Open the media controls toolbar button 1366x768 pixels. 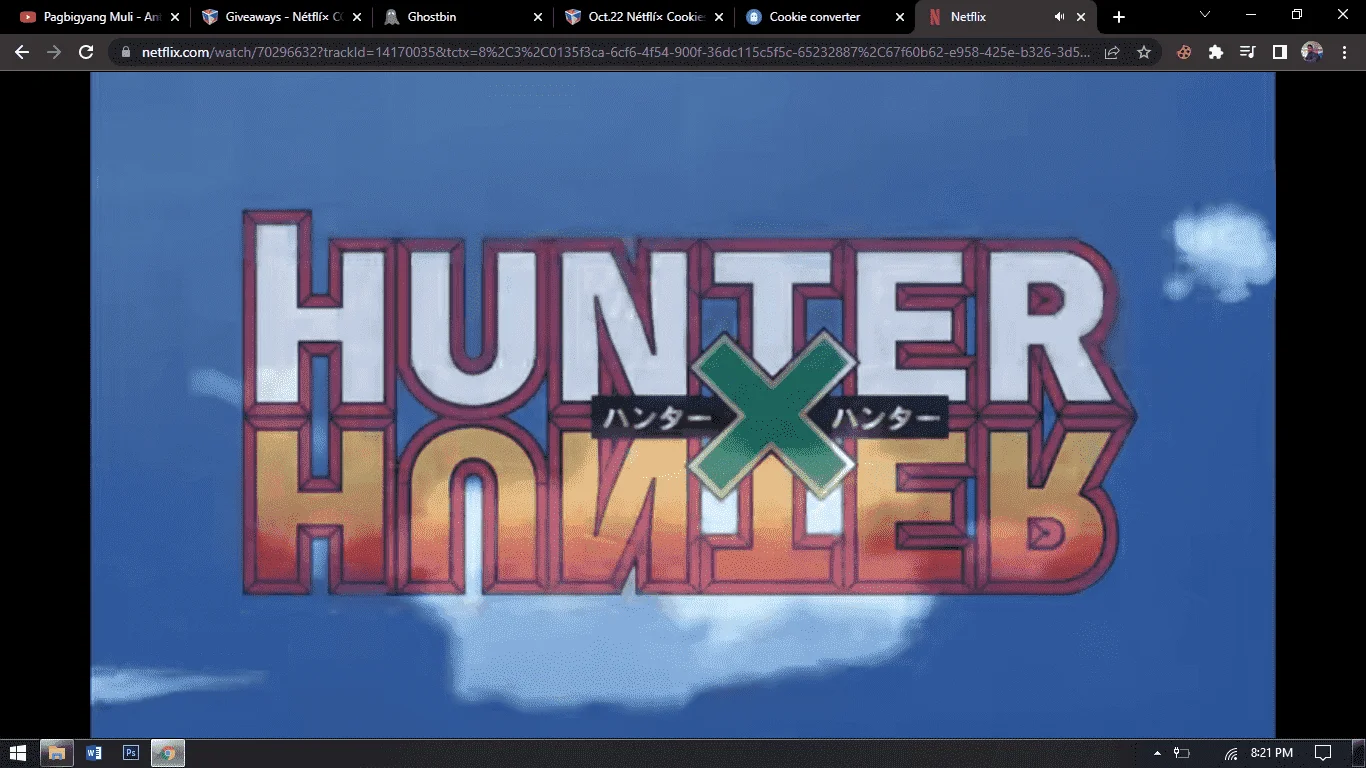(x=1248, y=52)
